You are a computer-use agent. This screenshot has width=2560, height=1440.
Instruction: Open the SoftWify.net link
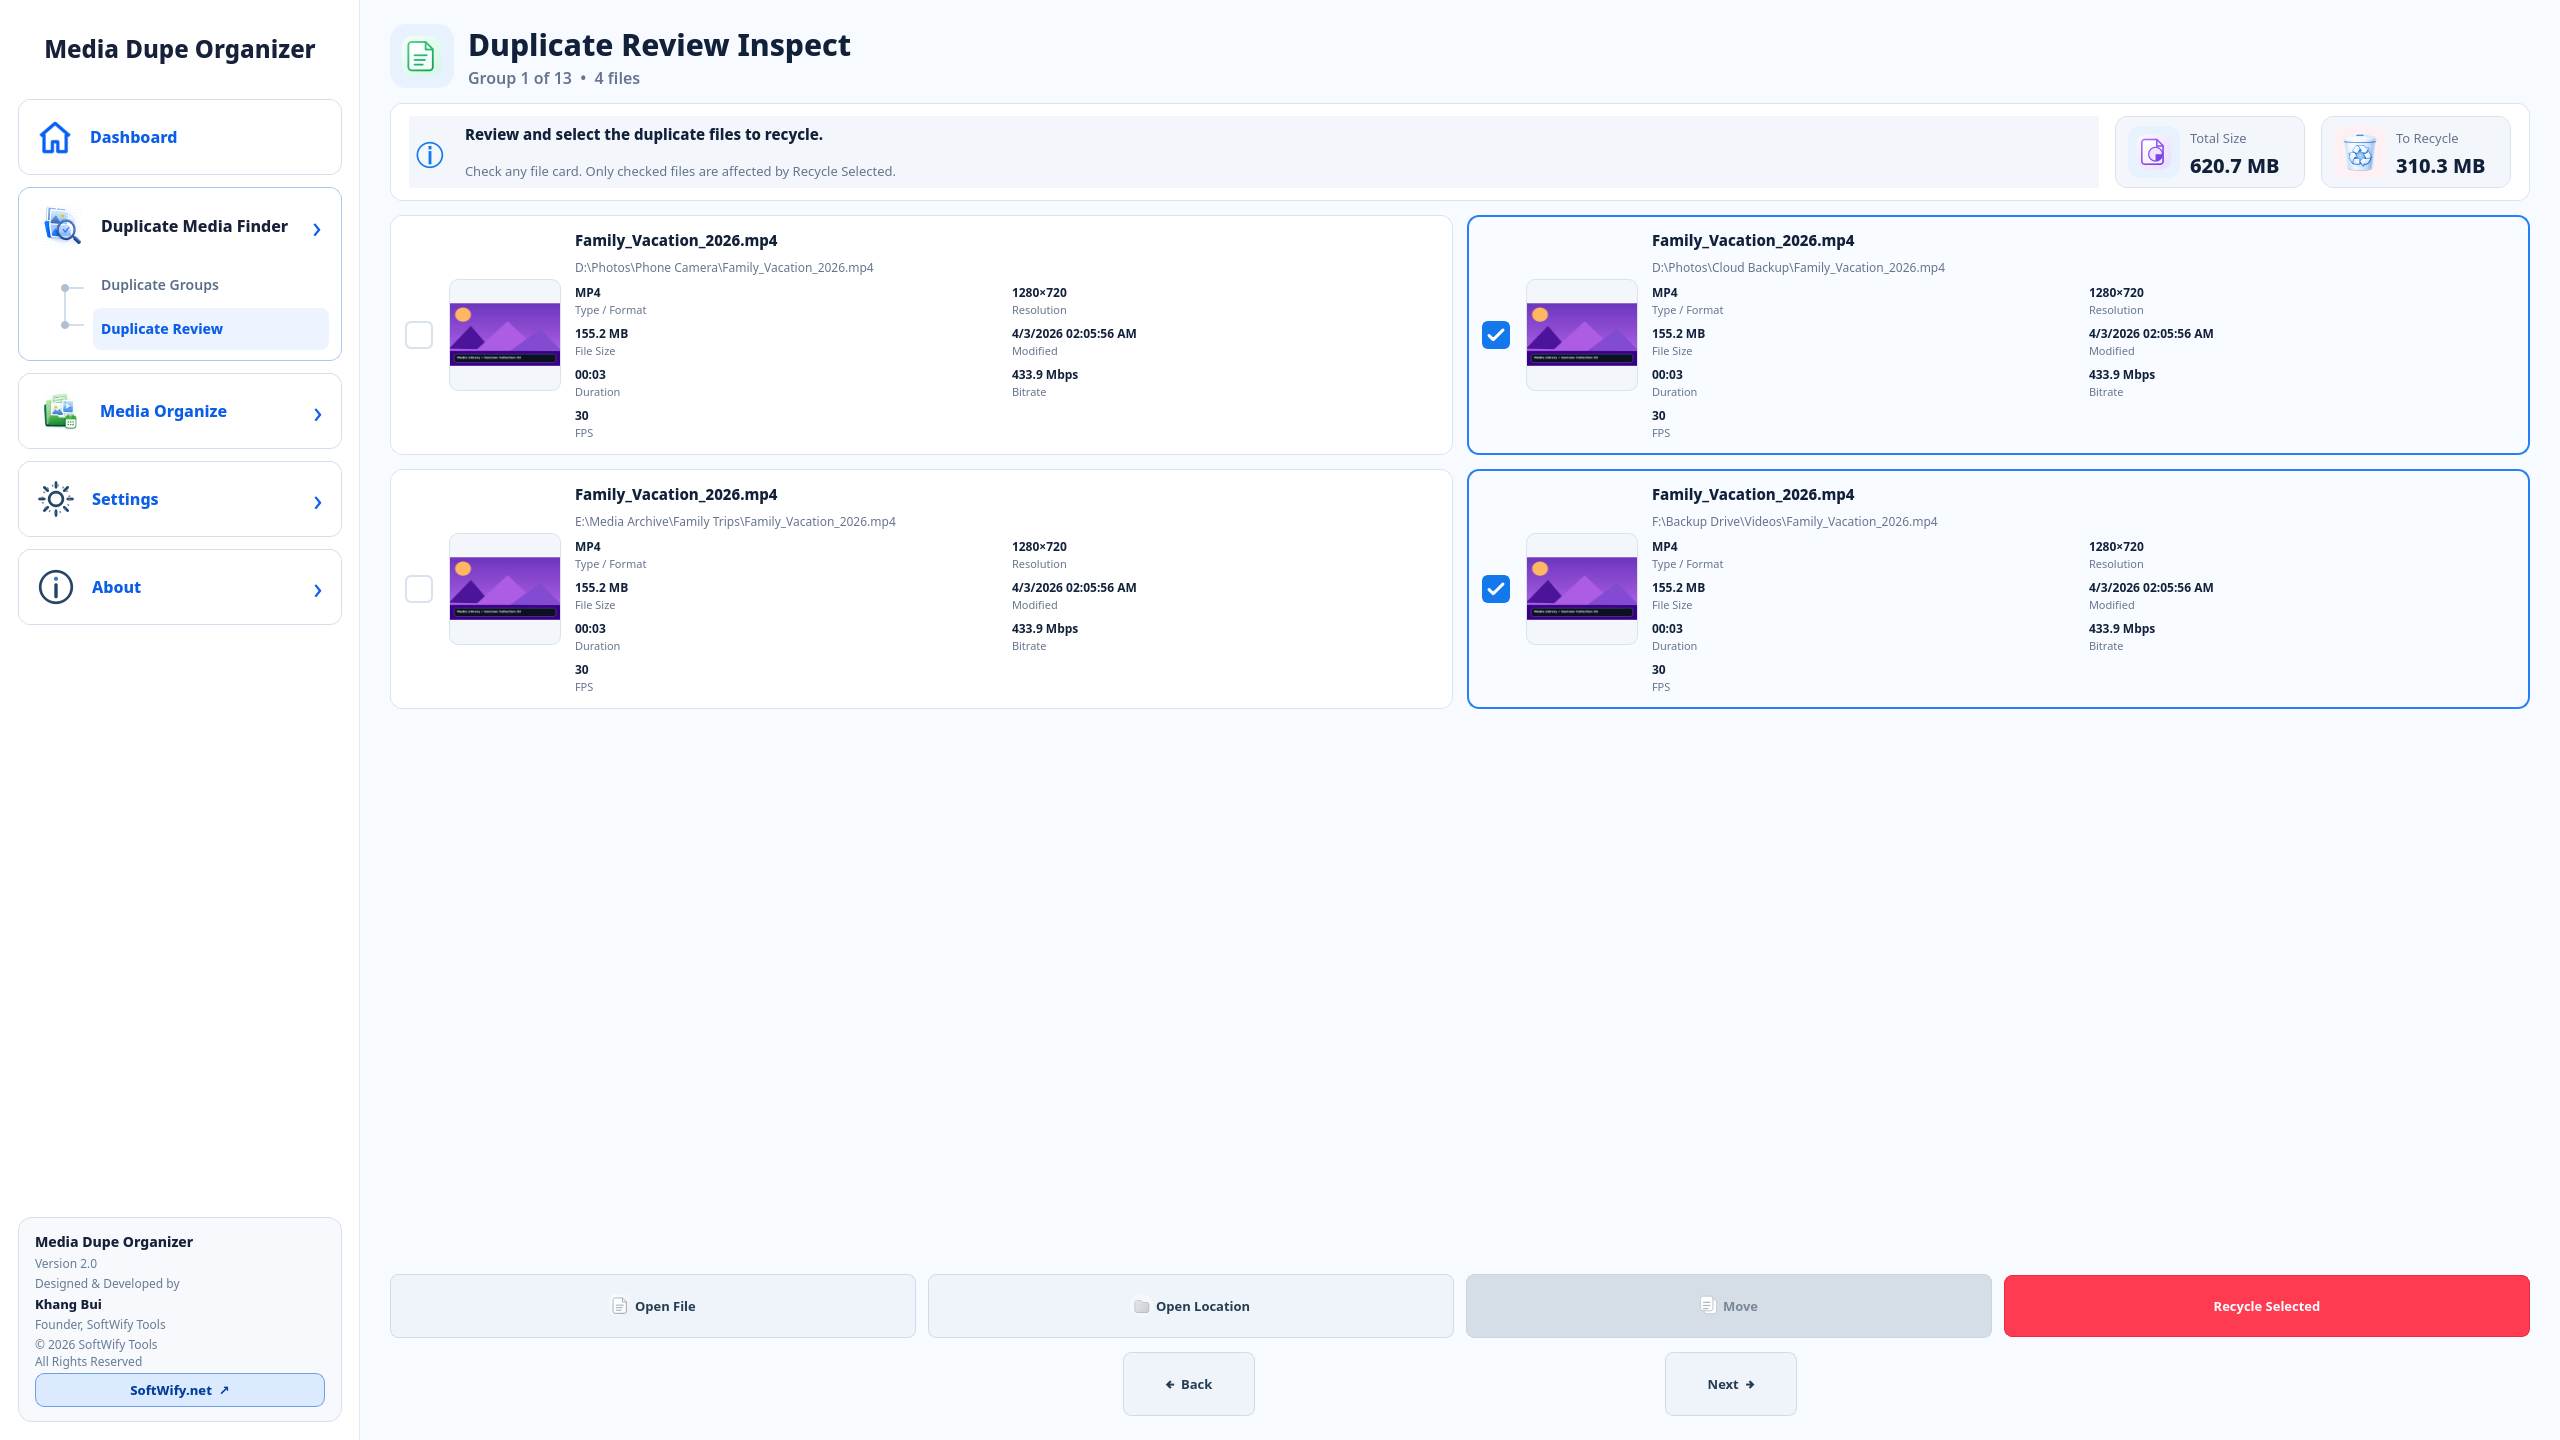click(180, 1390)
